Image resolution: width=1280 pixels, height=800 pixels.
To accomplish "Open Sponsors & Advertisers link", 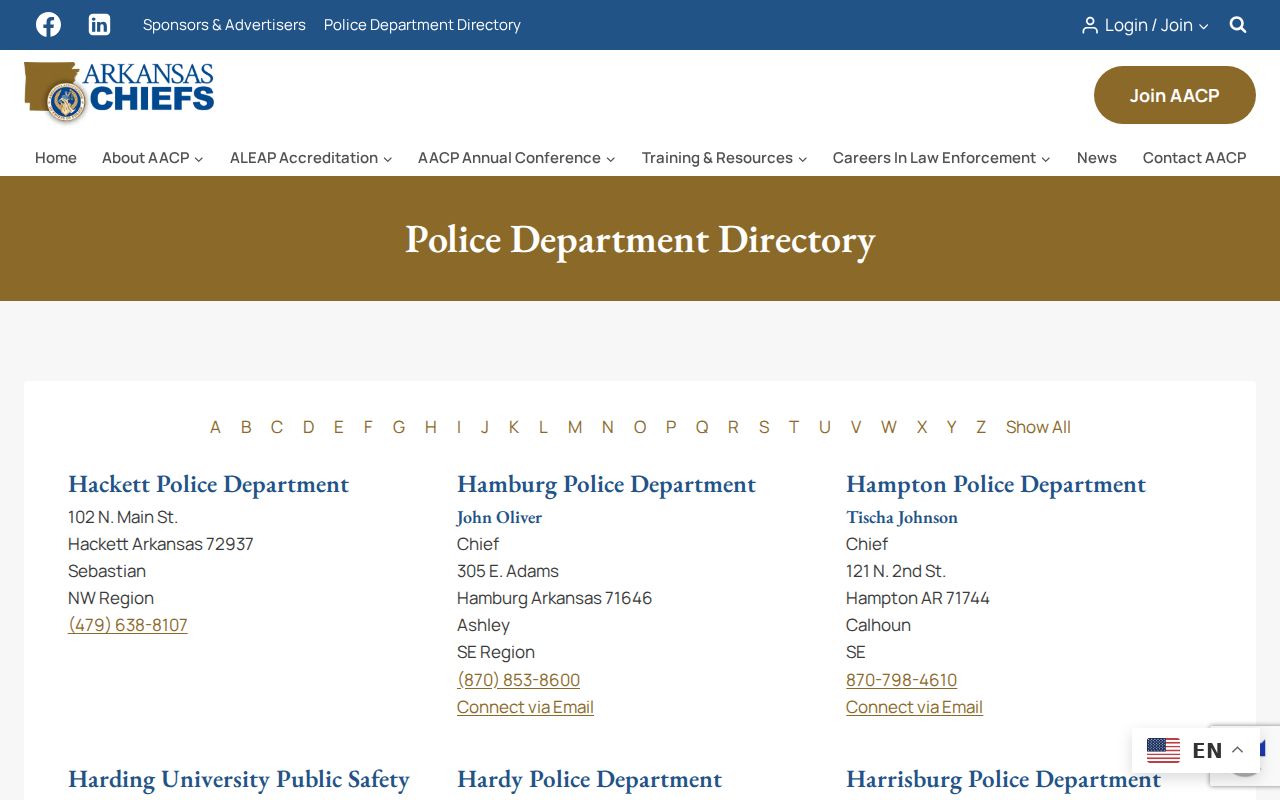I will coord(224,25).
